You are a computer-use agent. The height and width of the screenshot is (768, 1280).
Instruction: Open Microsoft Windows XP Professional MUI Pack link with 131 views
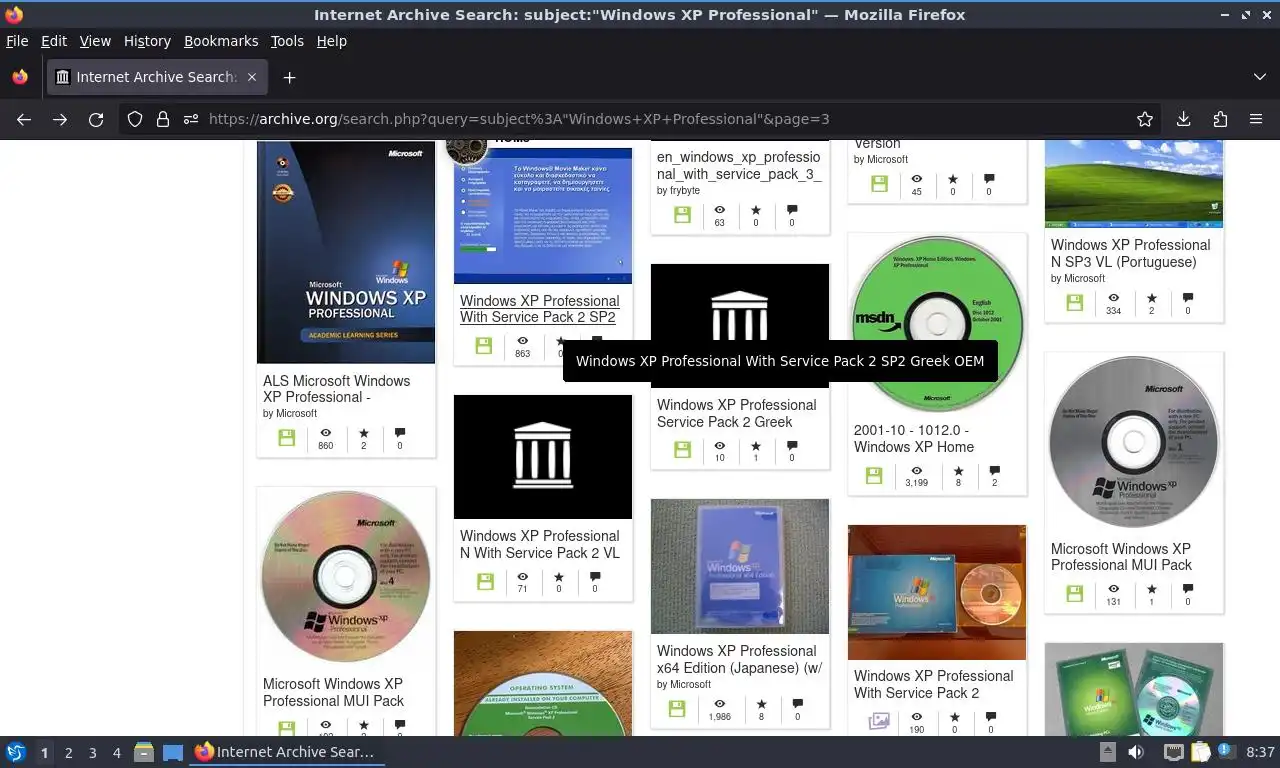point(1121,557)
